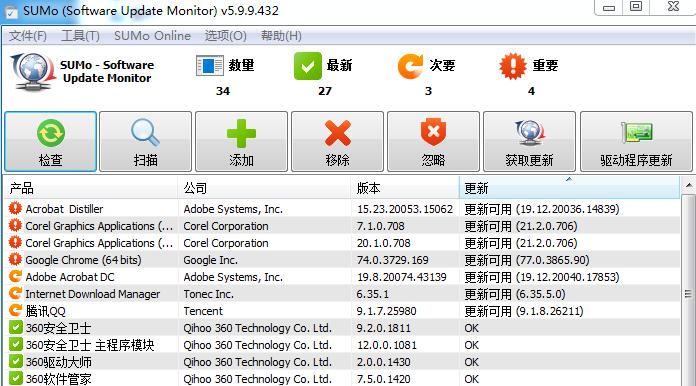Click the 扫描 (Scan) magnifier button
The width and height of the screenshot is (696, 386).
(146, 142)
